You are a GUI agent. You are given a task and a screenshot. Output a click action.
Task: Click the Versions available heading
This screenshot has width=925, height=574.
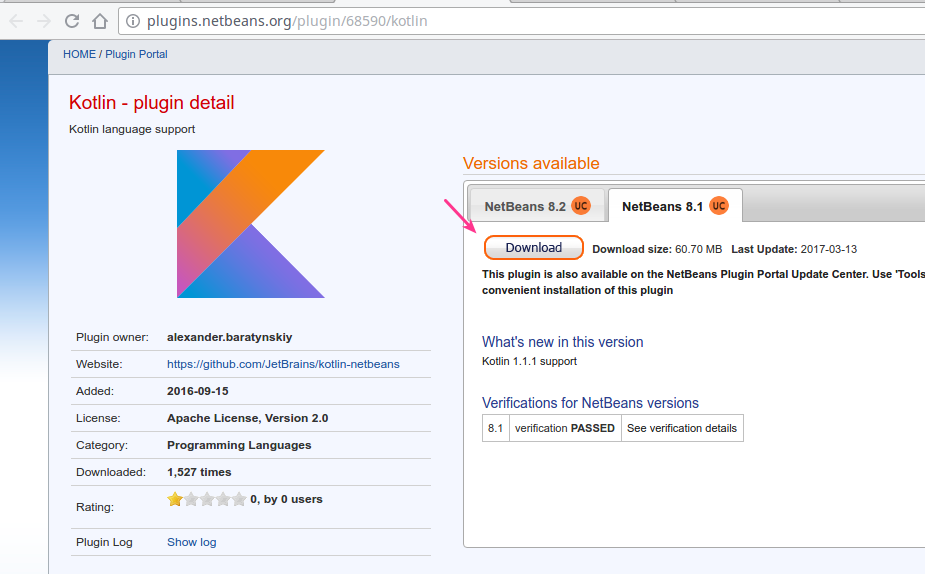click(x=531, y=163)
